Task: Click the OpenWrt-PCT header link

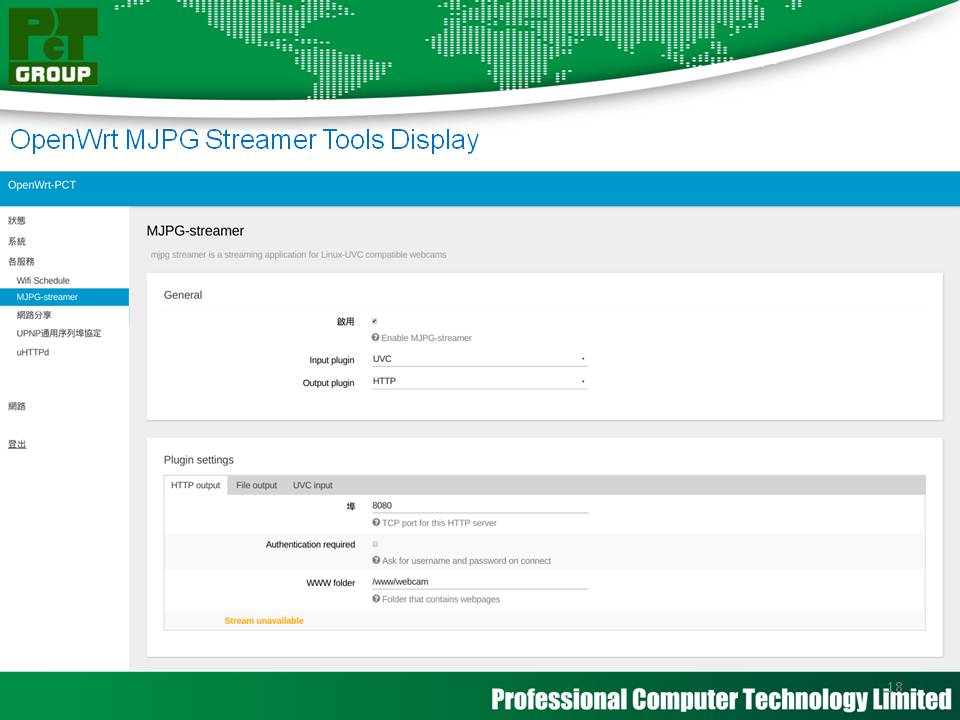Action: 42,186
